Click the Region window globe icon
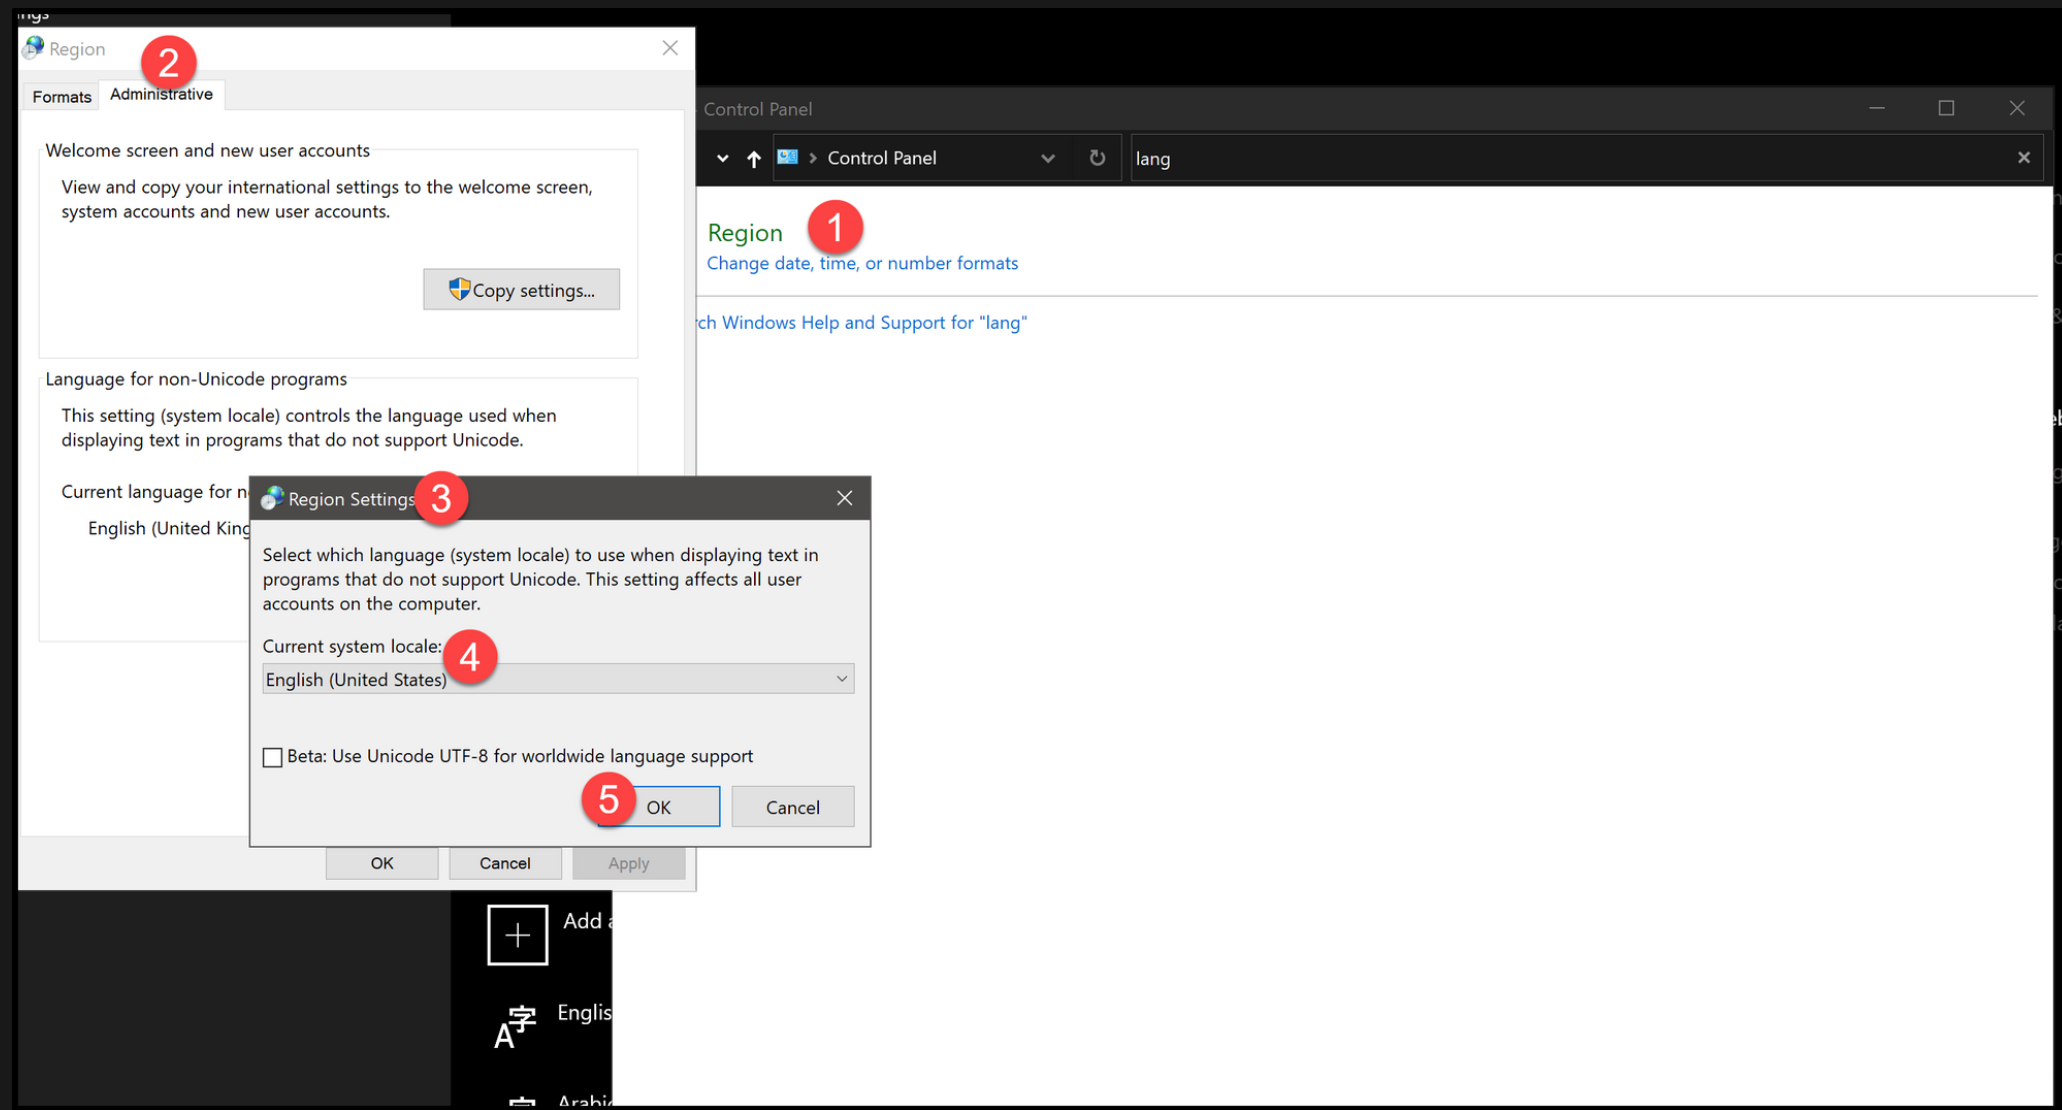The image size is (2062, 1110). point(34,48)
